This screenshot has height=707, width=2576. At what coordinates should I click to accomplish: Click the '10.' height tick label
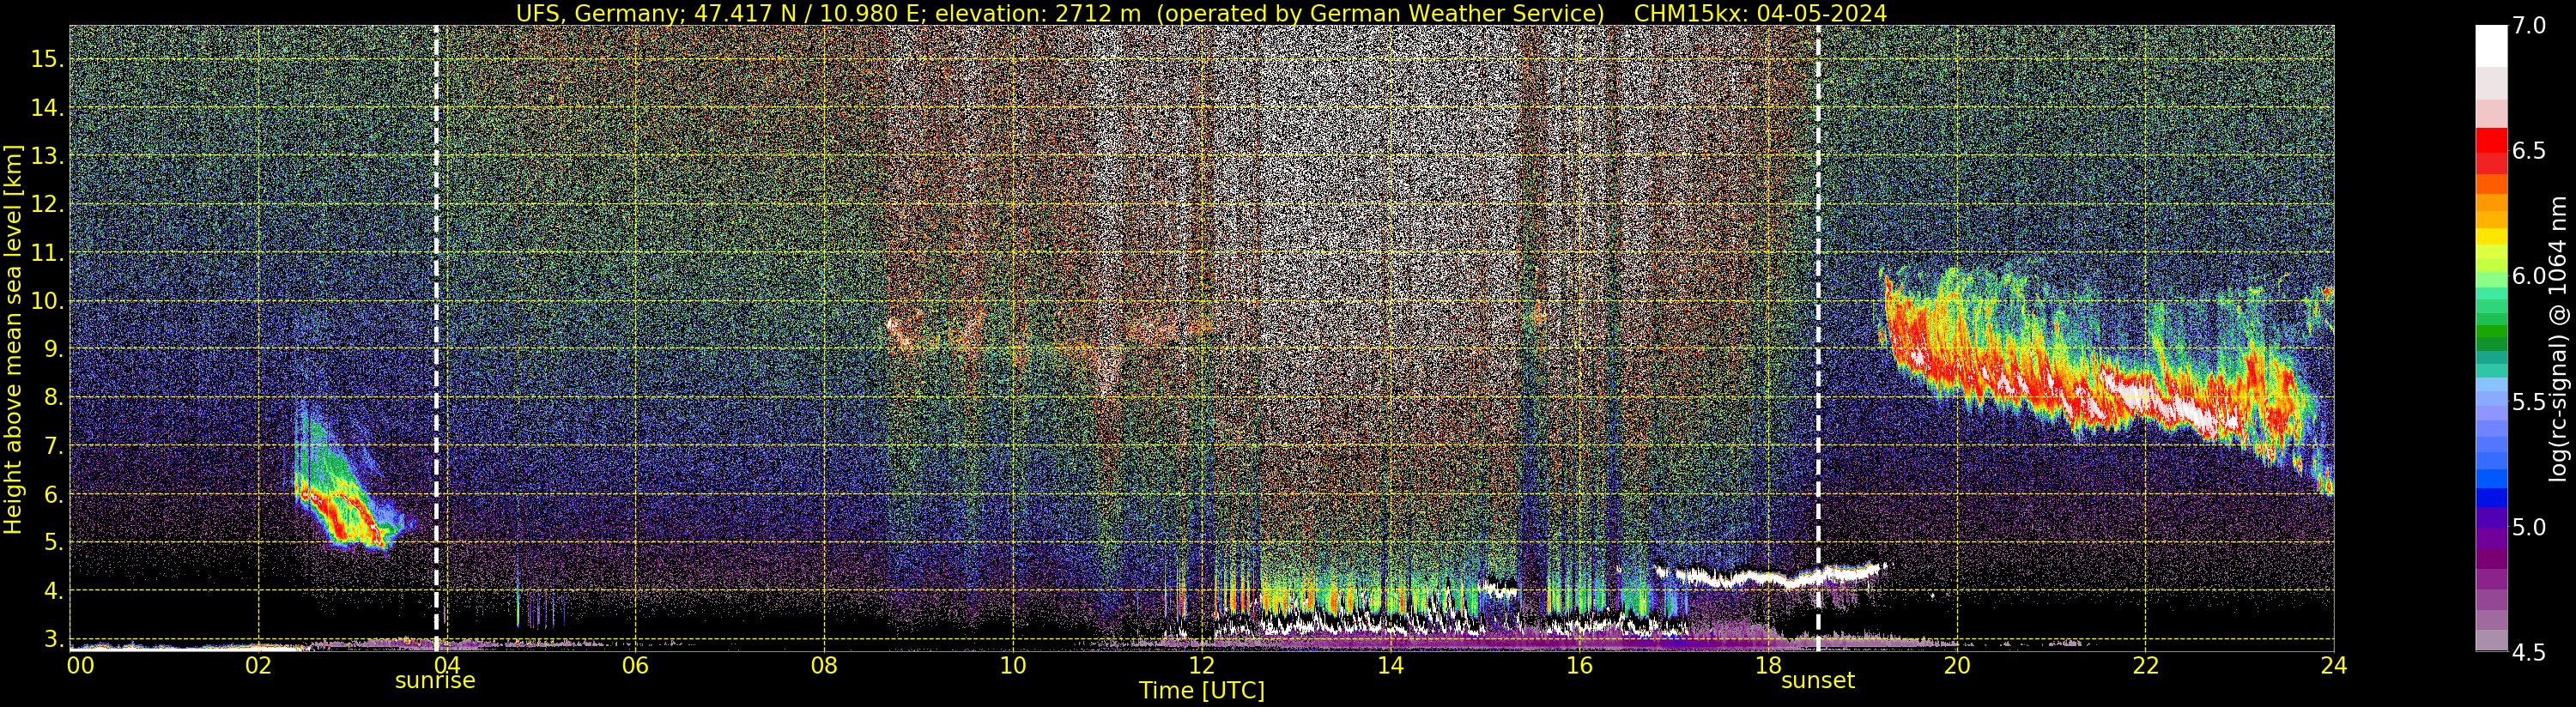click(47, 301)
